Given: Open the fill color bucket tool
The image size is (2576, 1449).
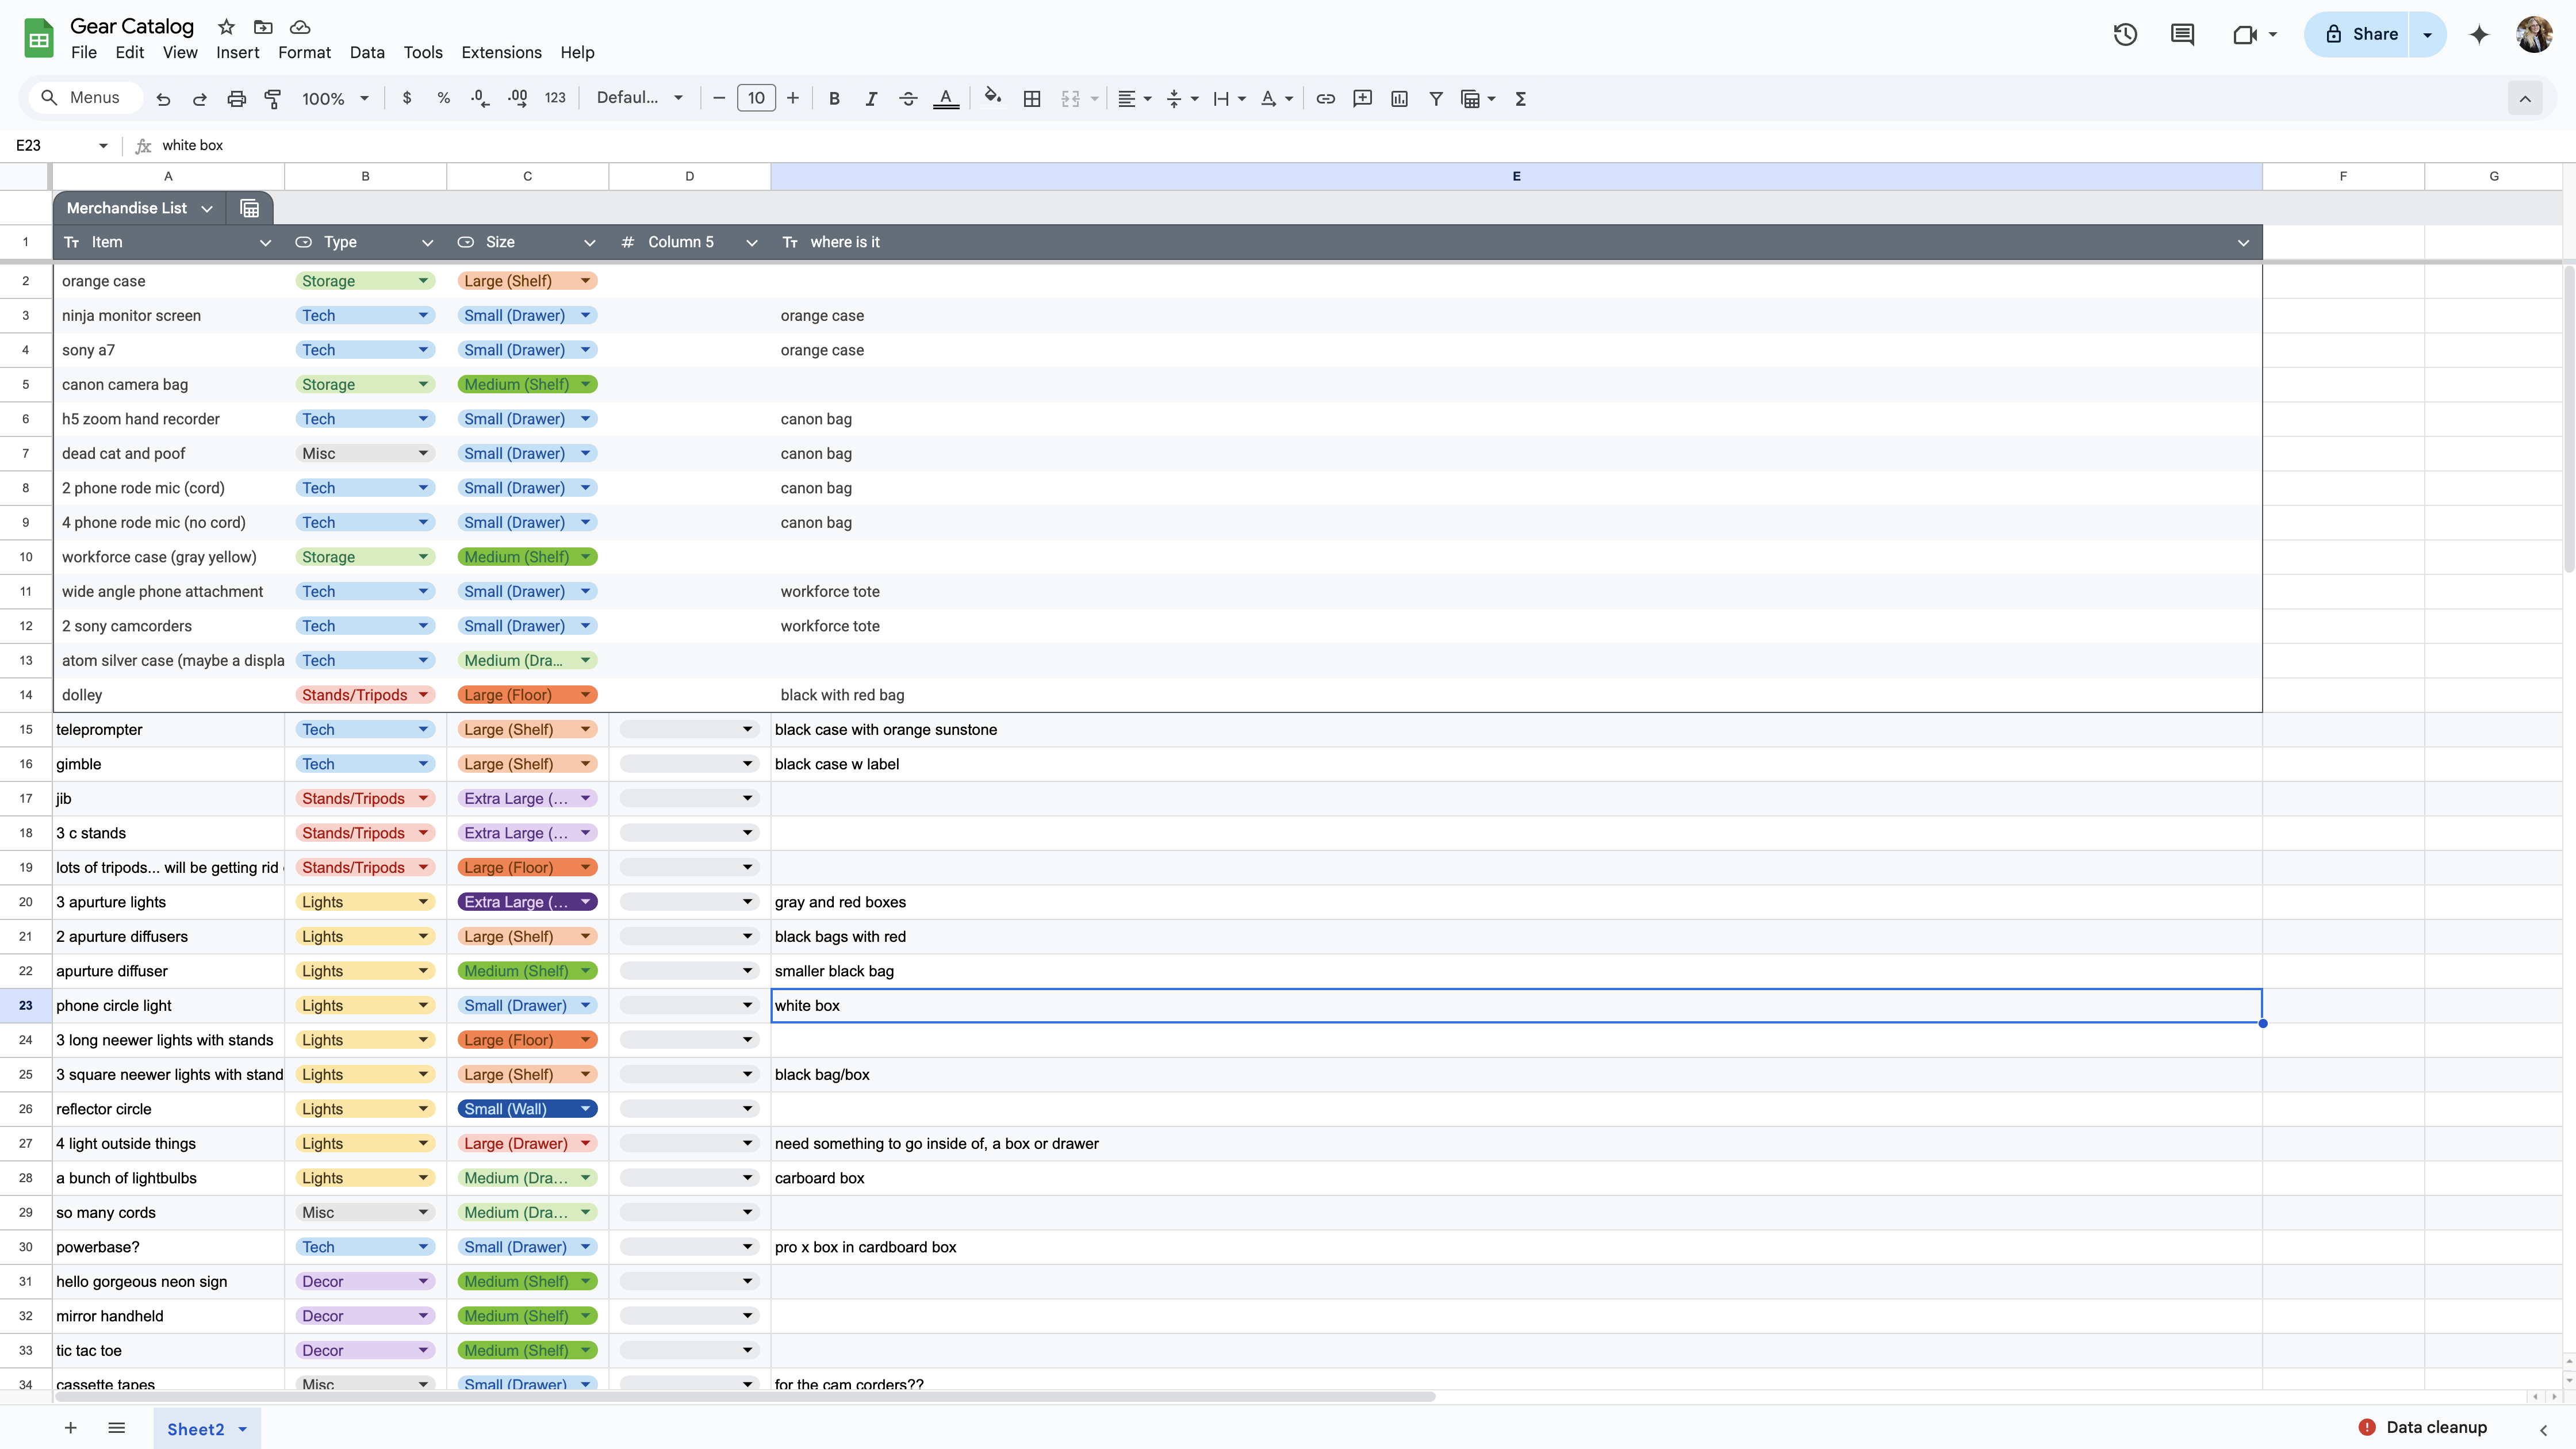Looking at the screenshot, I should tap(992, 97).
